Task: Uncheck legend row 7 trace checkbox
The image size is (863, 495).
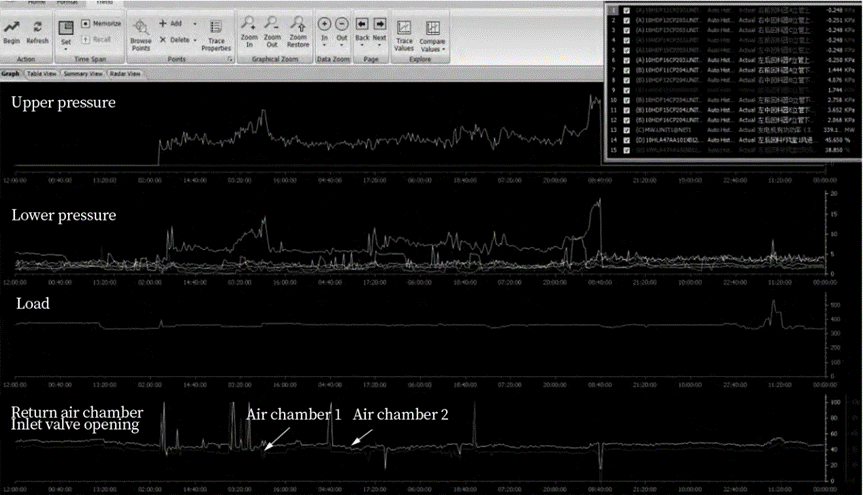Action: coord(626,70)
